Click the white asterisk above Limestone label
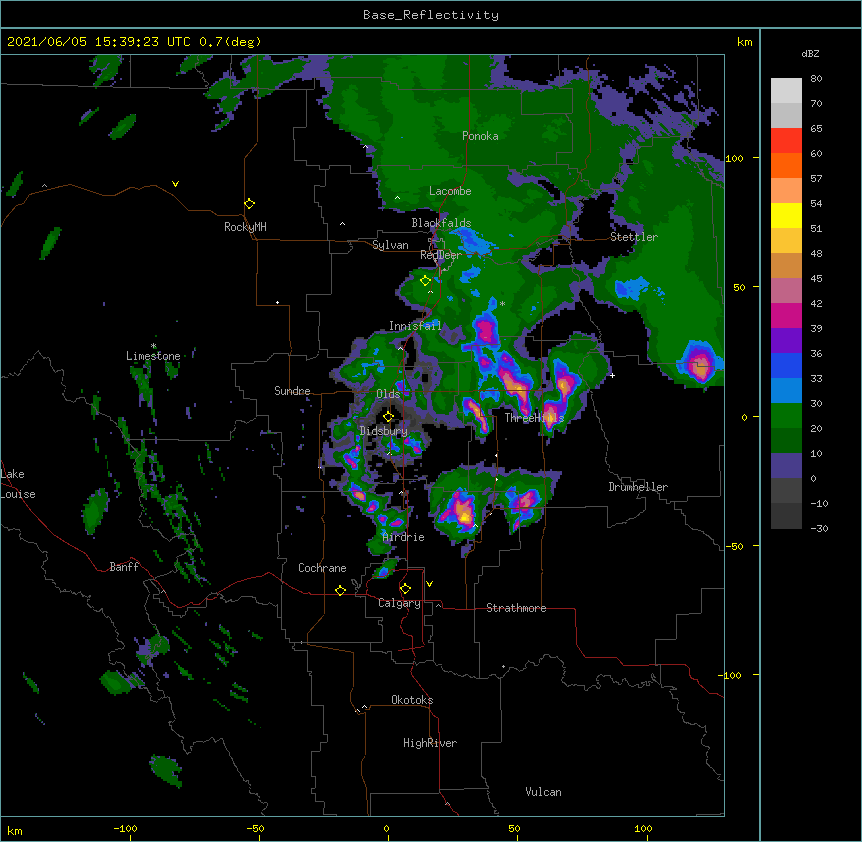Image resolution: width=862 pixels, height=842 pixels. (153, 346)
